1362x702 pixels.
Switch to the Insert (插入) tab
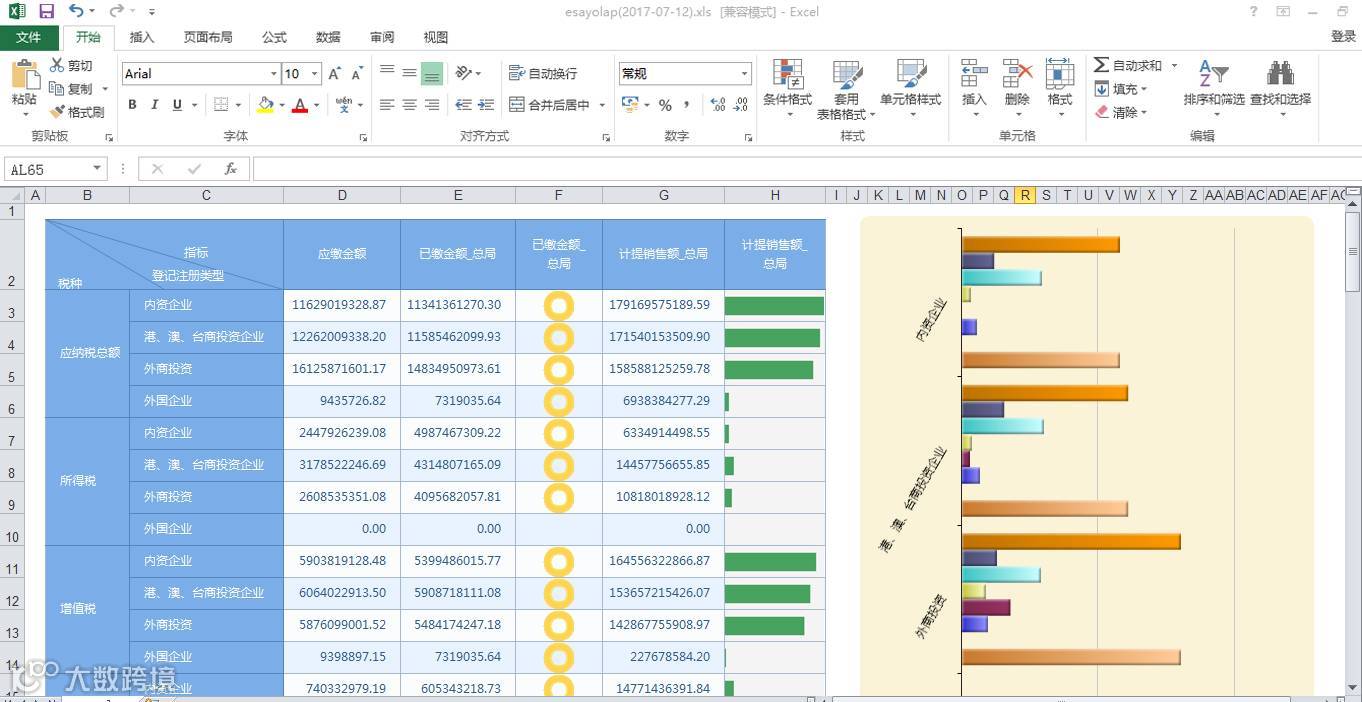pos(142,37)
